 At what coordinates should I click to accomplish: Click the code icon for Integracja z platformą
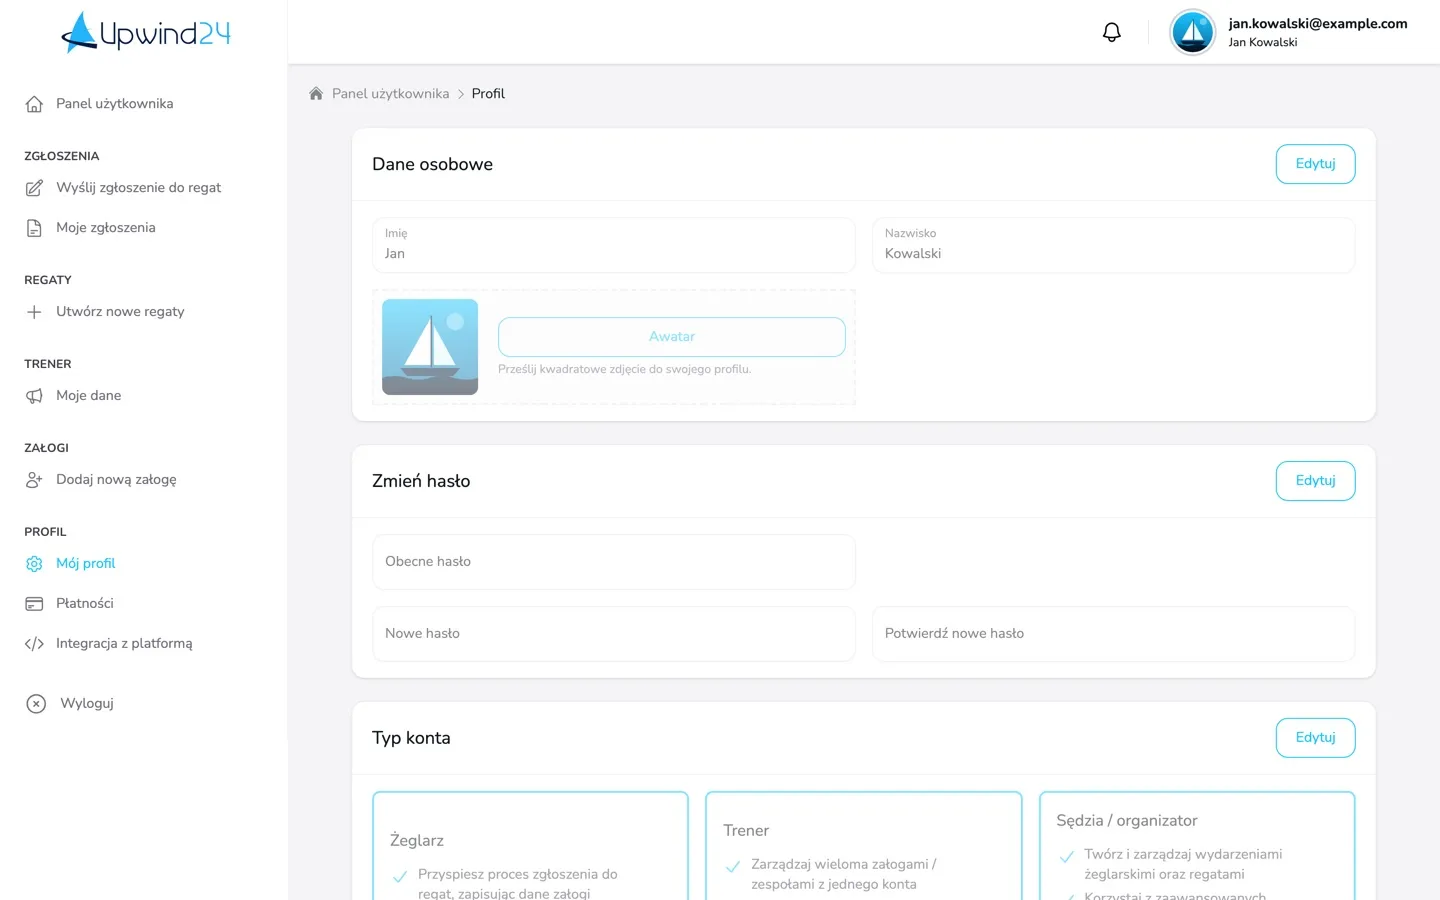(x=34, y=644)
